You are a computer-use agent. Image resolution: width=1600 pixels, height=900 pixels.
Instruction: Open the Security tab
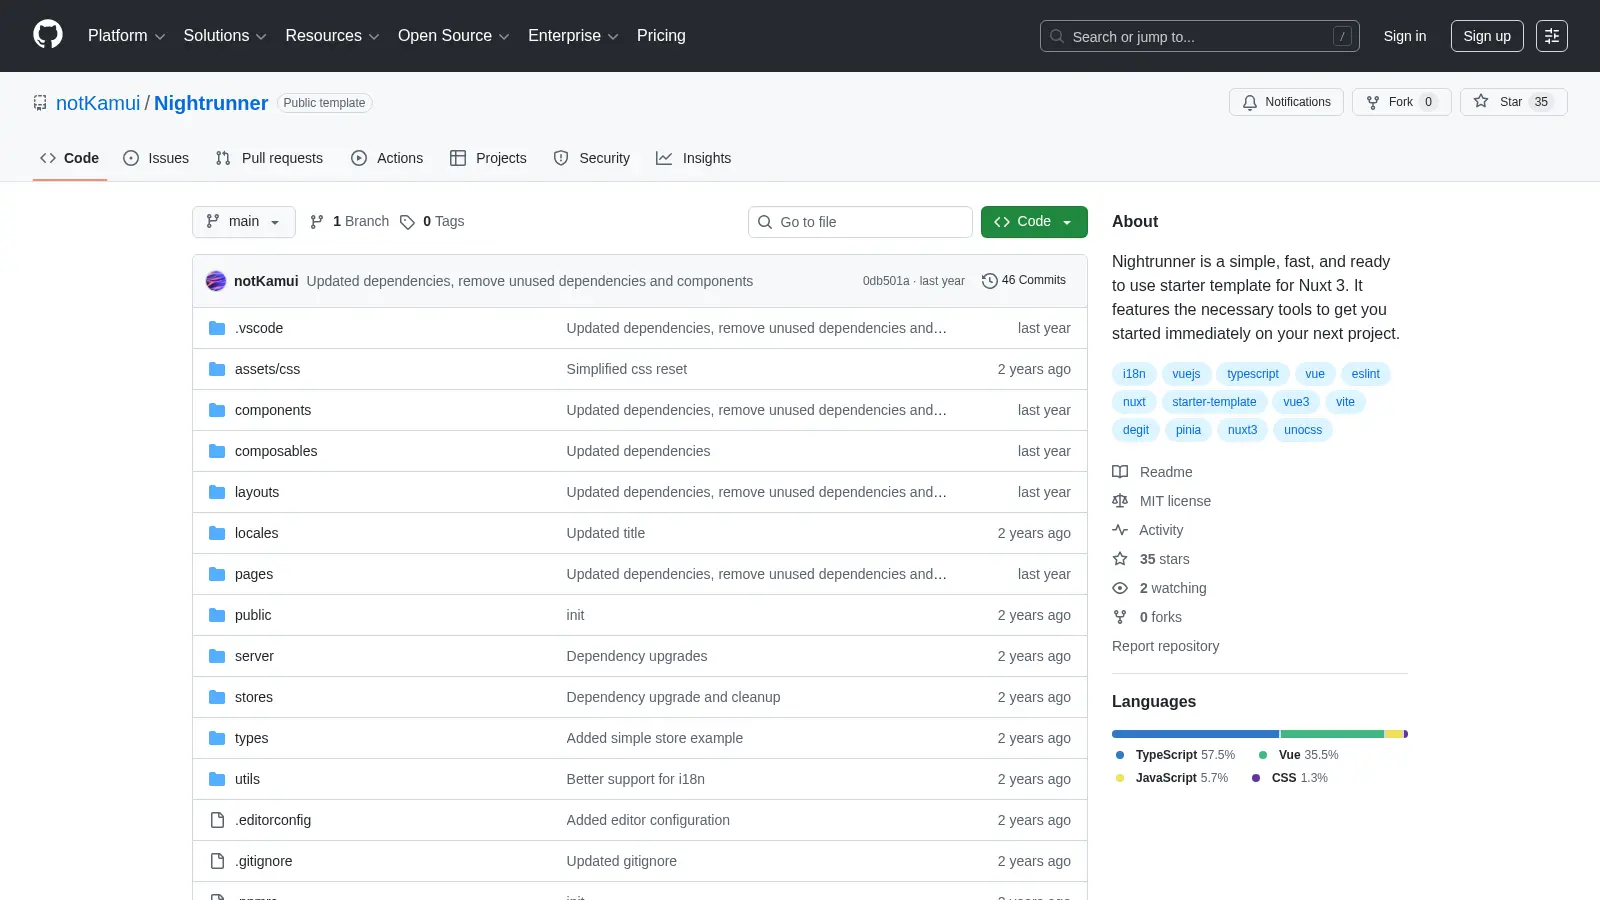coord(592,158)
